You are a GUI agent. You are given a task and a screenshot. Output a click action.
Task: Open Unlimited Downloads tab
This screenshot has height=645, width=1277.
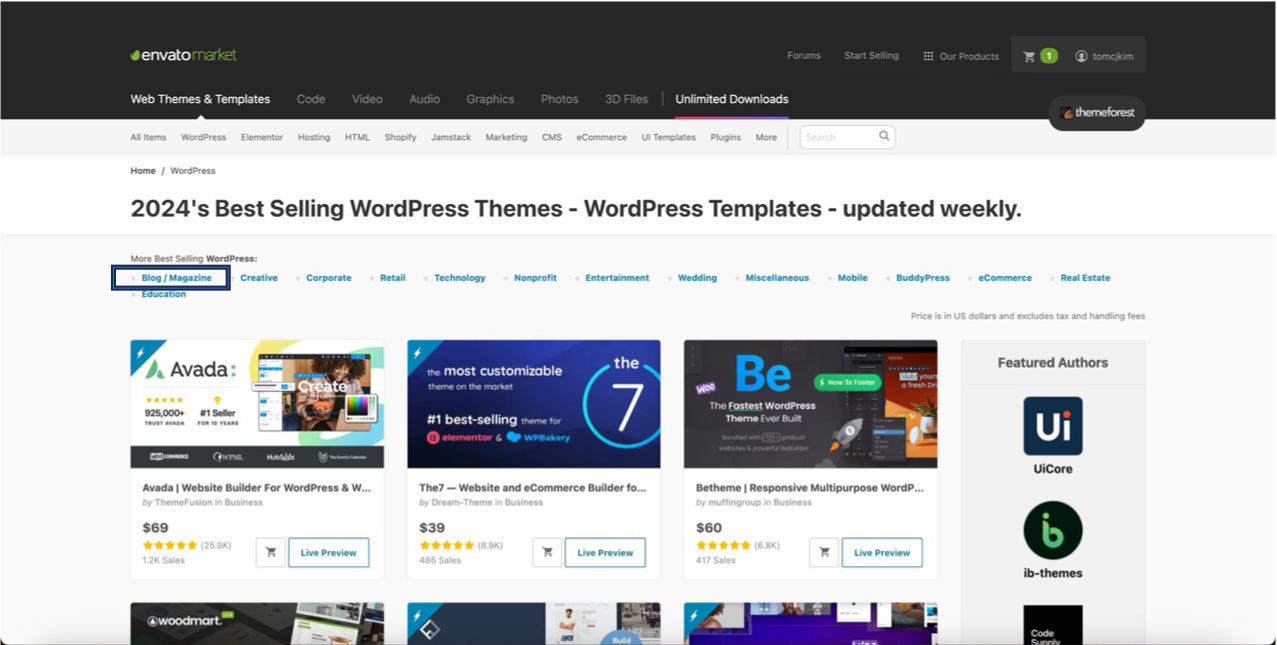pyautogui.click(x=732, y=99)
